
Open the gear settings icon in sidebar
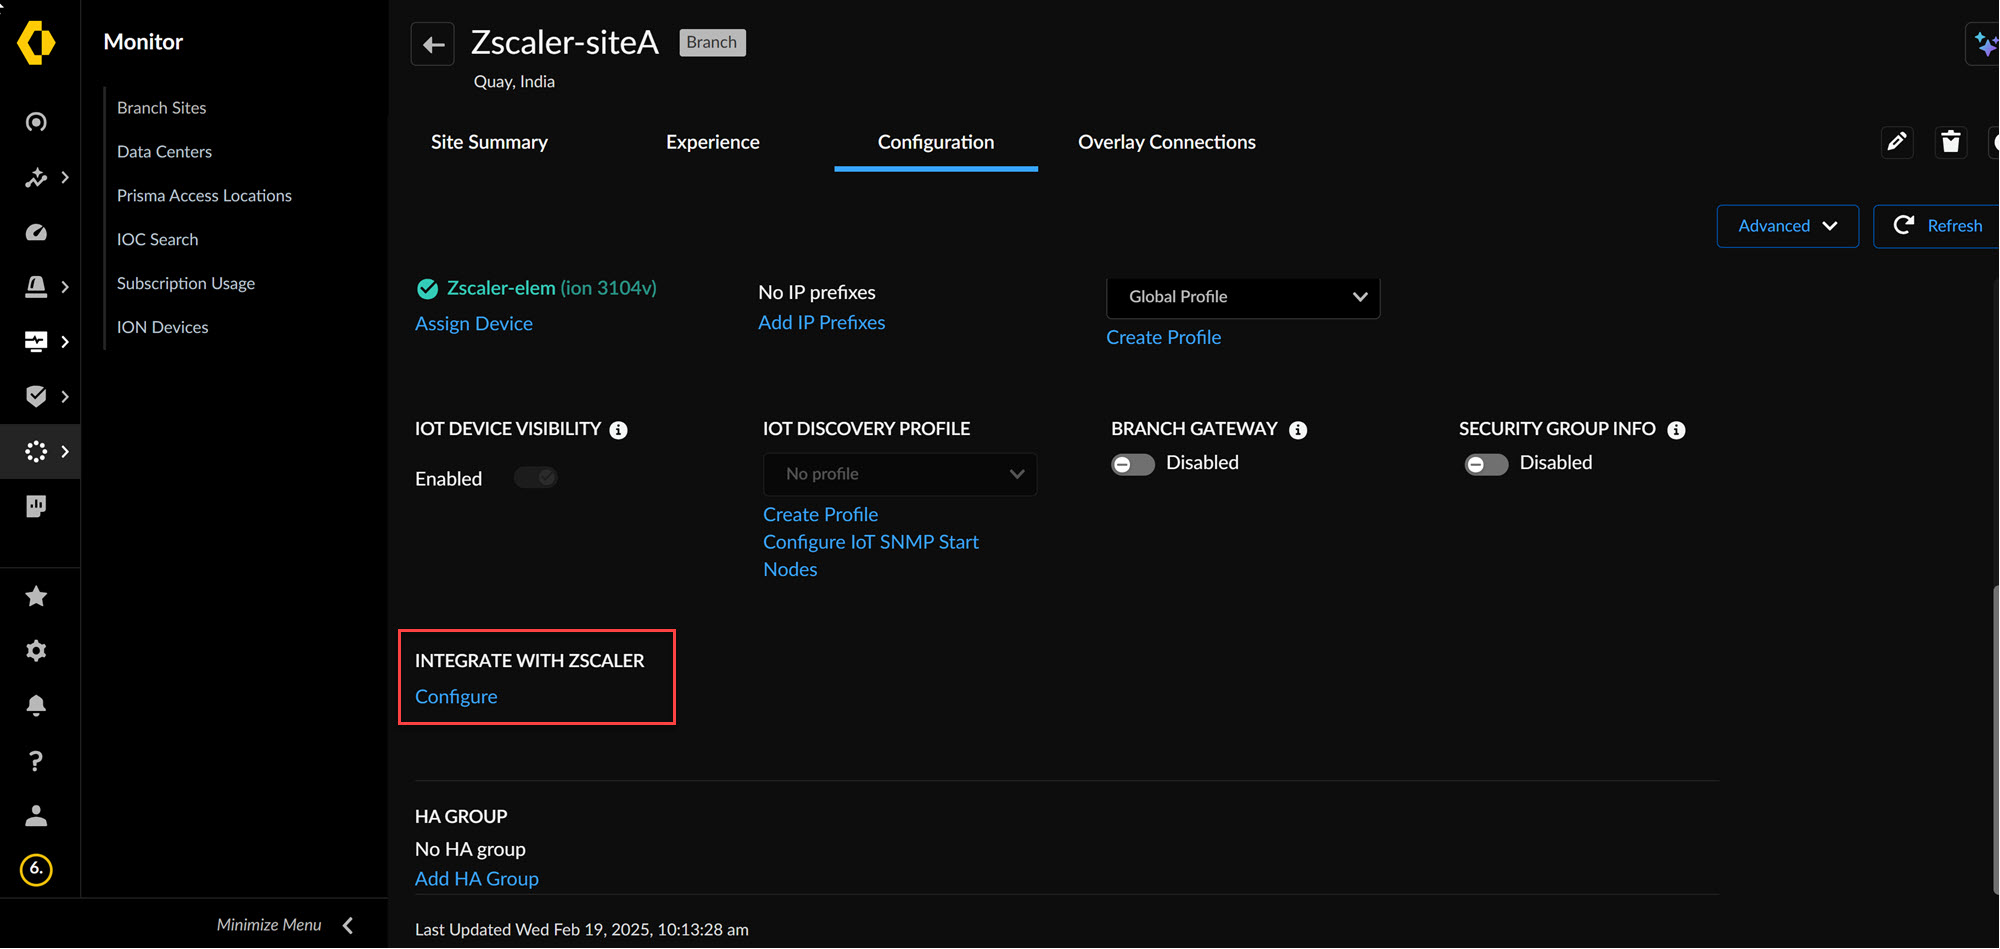(x=36, y=651)
